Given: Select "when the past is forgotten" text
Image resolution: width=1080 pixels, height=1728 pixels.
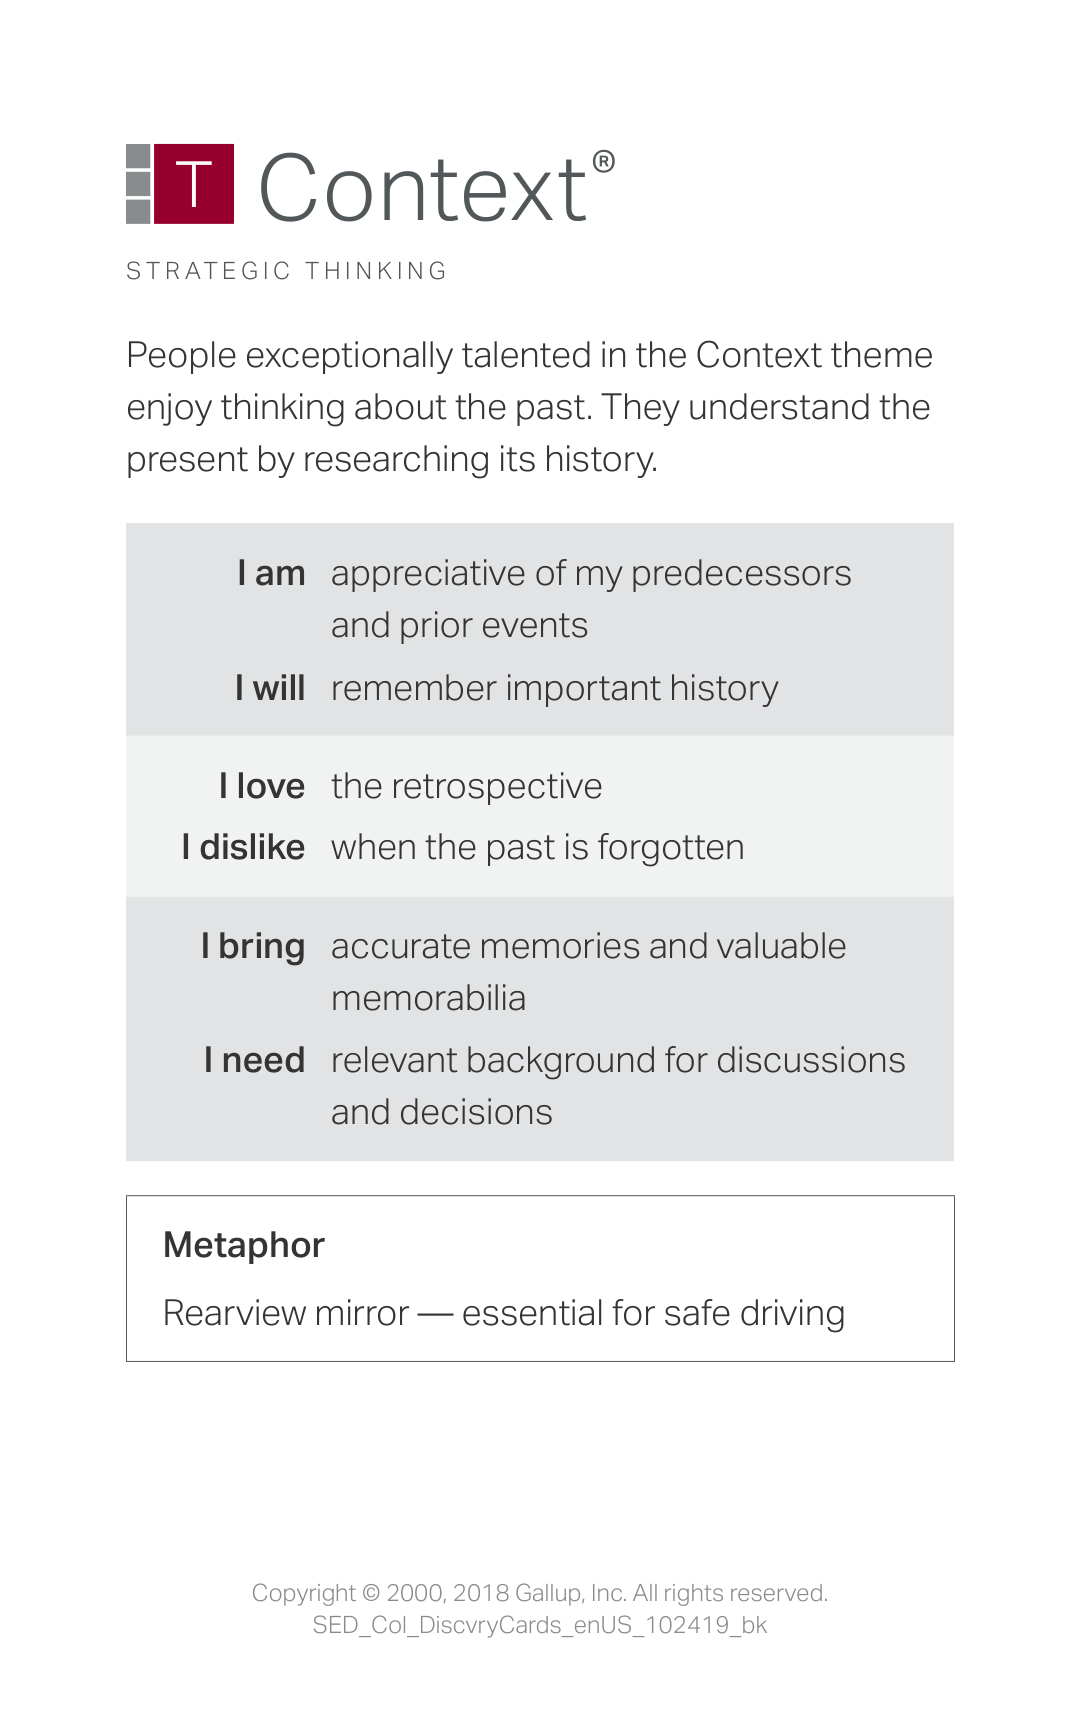Looking at the screenshot, I should click(x=538, y=848).
